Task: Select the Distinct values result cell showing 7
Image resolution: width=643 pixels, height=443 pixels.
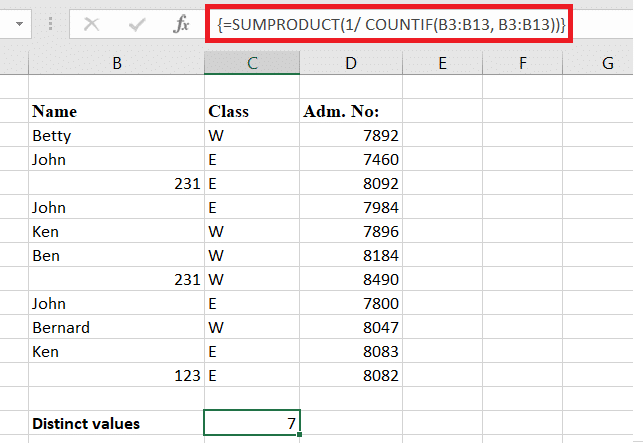Action: point(251,423)
